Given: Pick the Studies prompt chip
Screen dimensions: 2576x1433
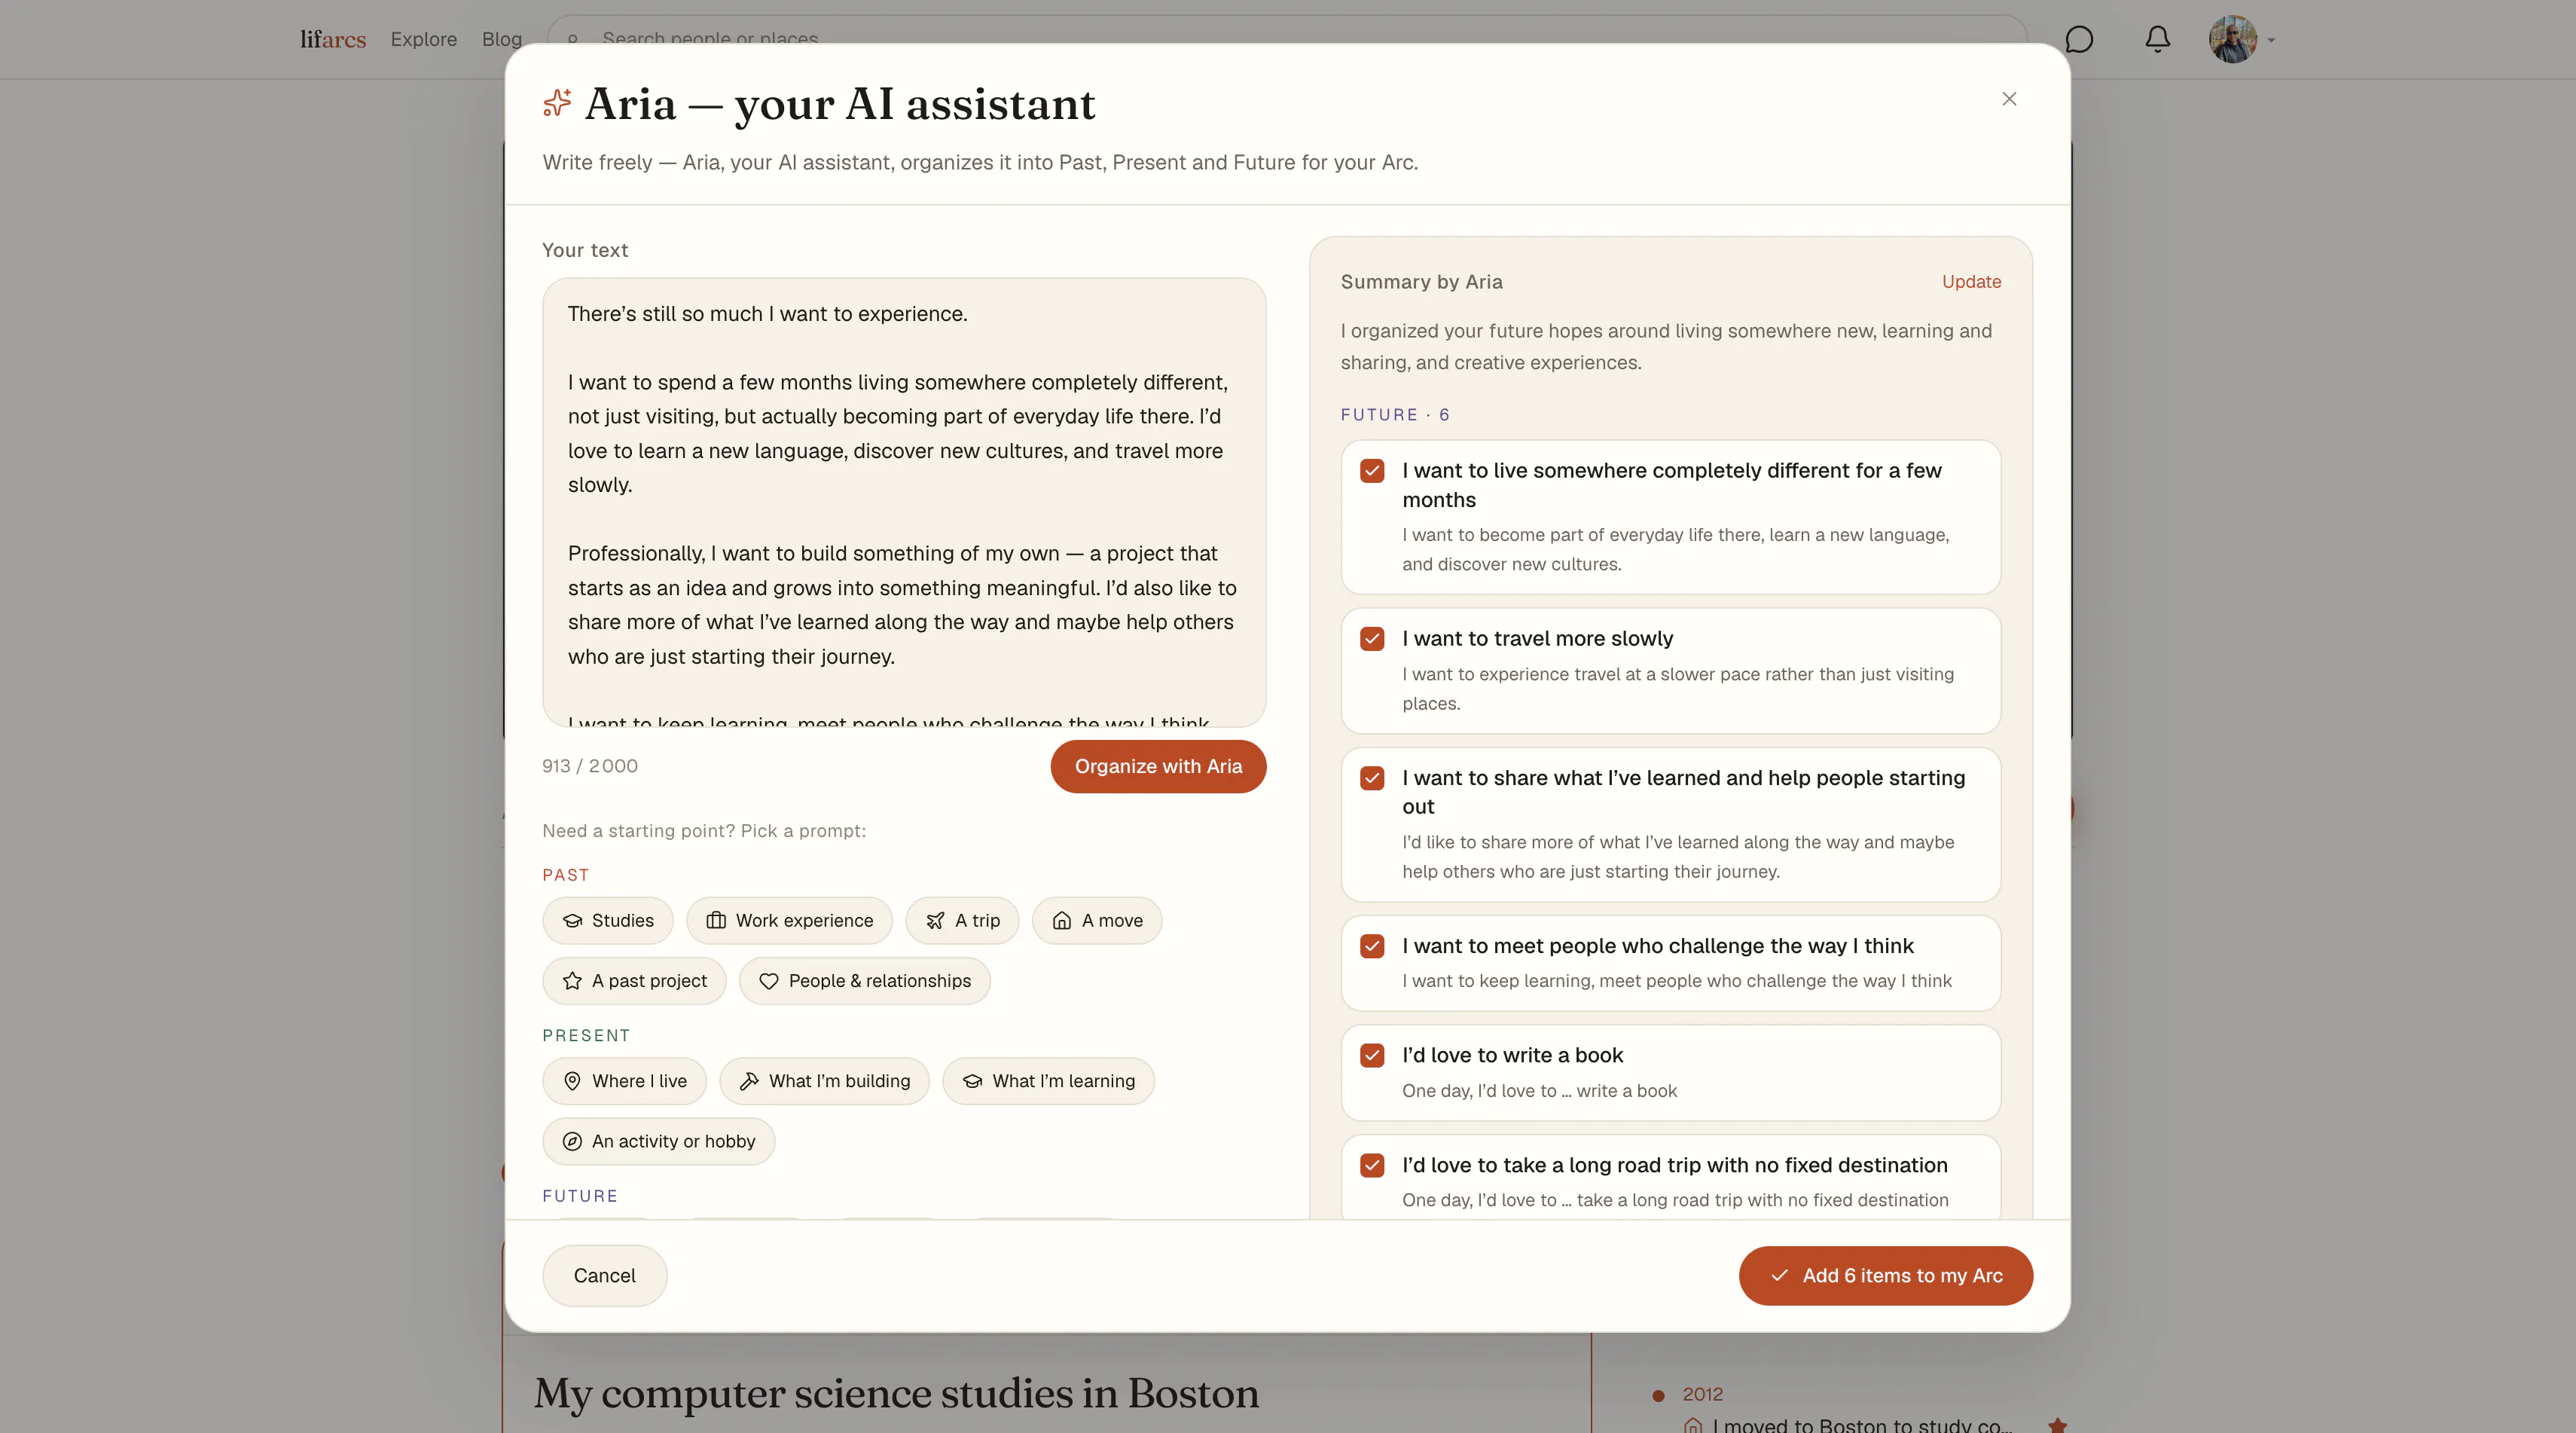Looking at the screenshot, I should click(608, 920).
